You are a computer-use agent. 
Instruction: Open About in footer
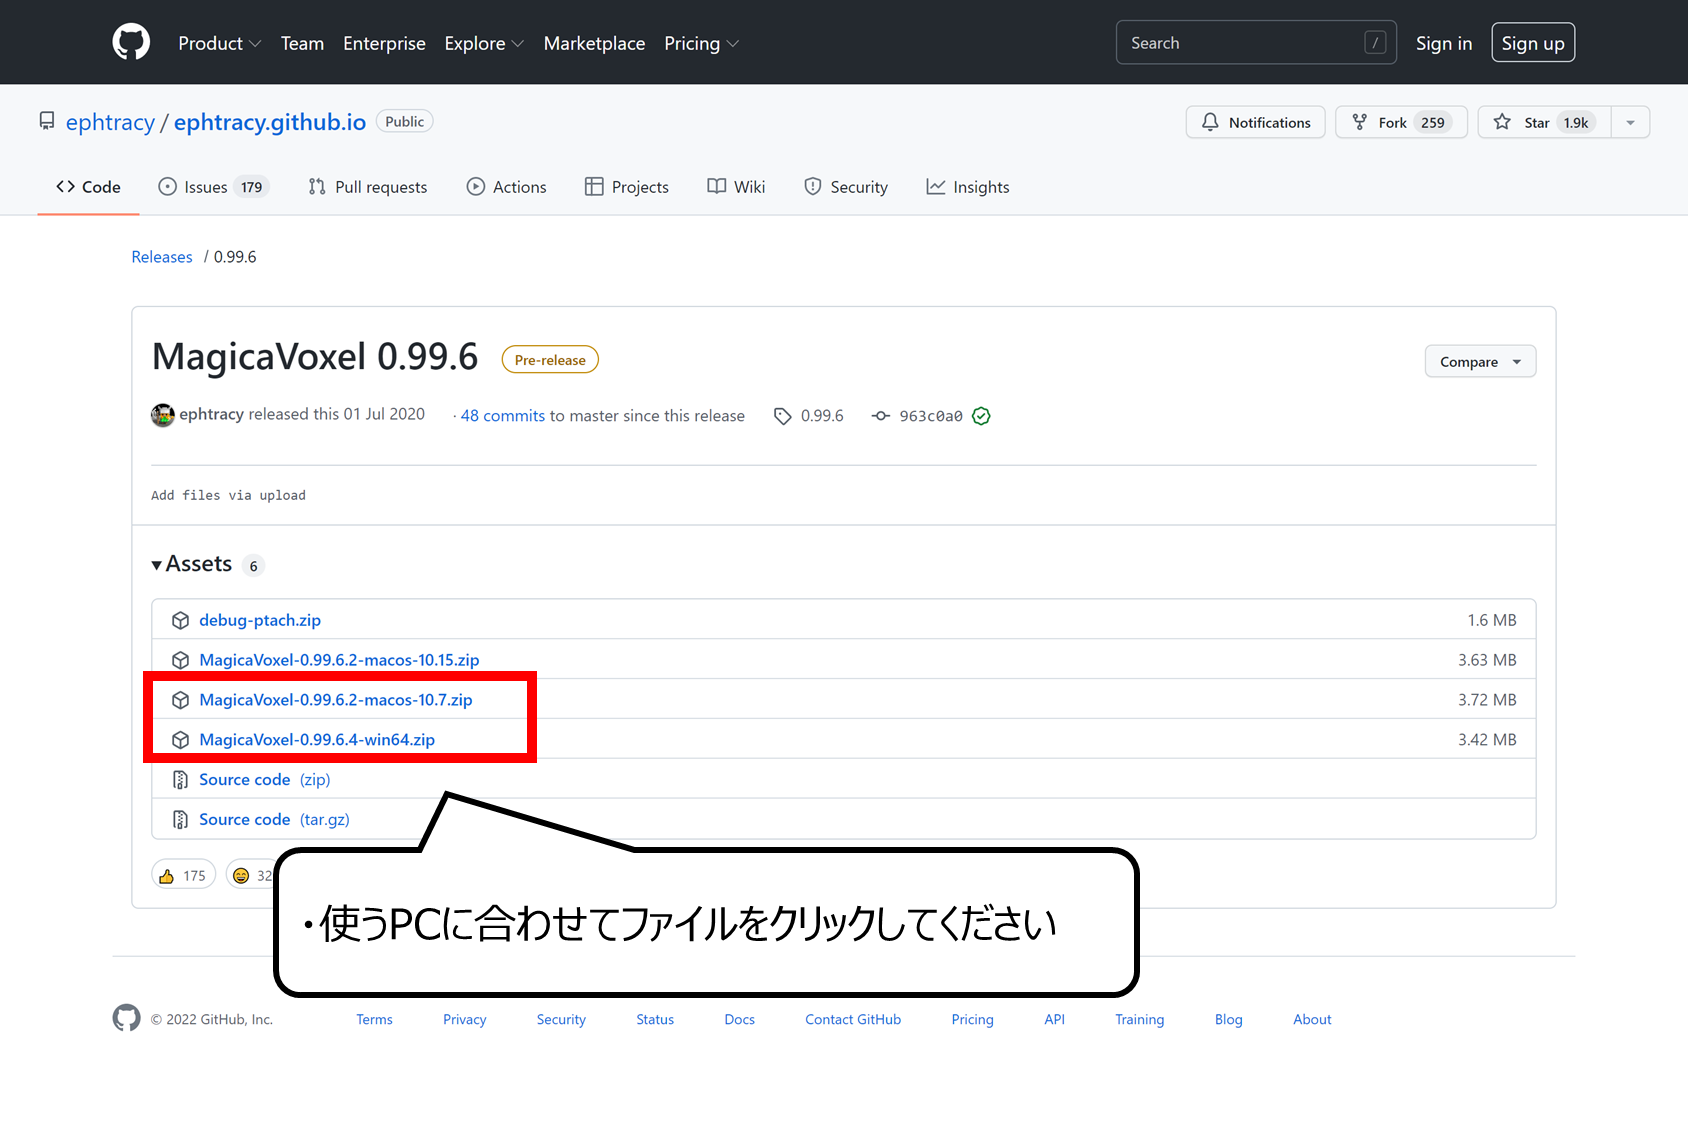point(1312,1019)
